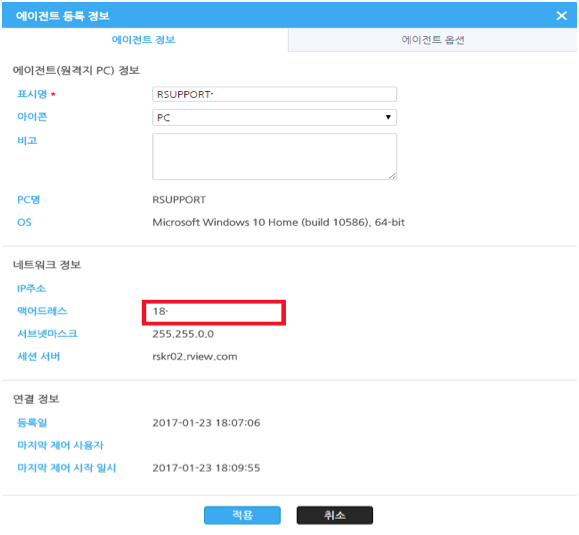This screenshot has height=535, width=579.
Task: Click the 서브넷마스크 value 255.255.0.0
Action: pyautogui.click(x=183, y=334)
